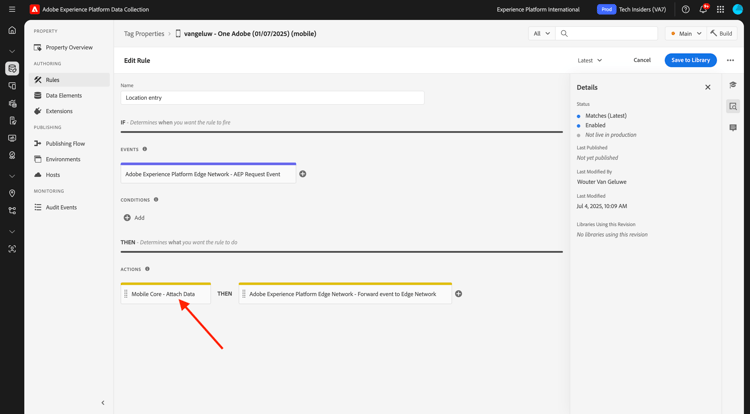This screenshot has height=414, width=750.
Task: Click Save to Library button
Action: click(690, 60)
